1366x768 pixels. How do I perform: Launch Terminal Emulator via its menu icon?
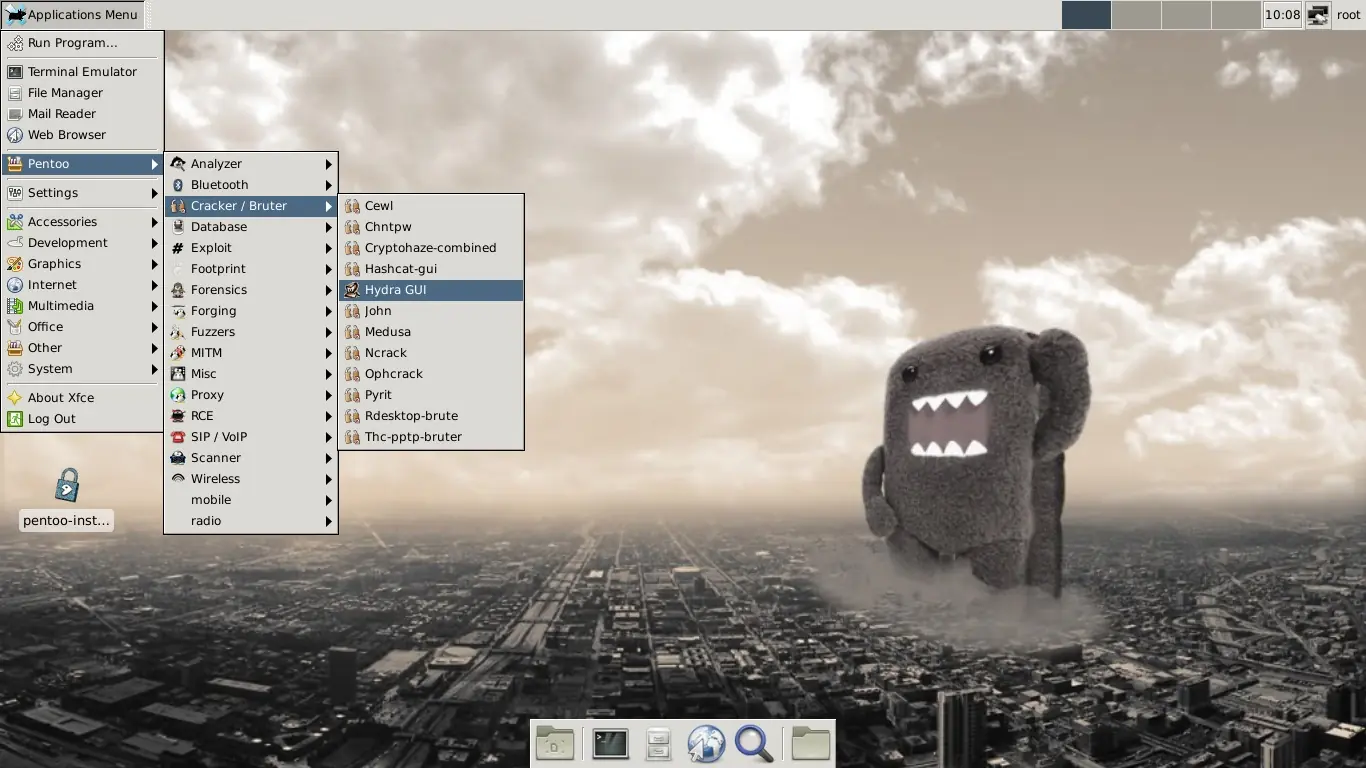point(15,72)
